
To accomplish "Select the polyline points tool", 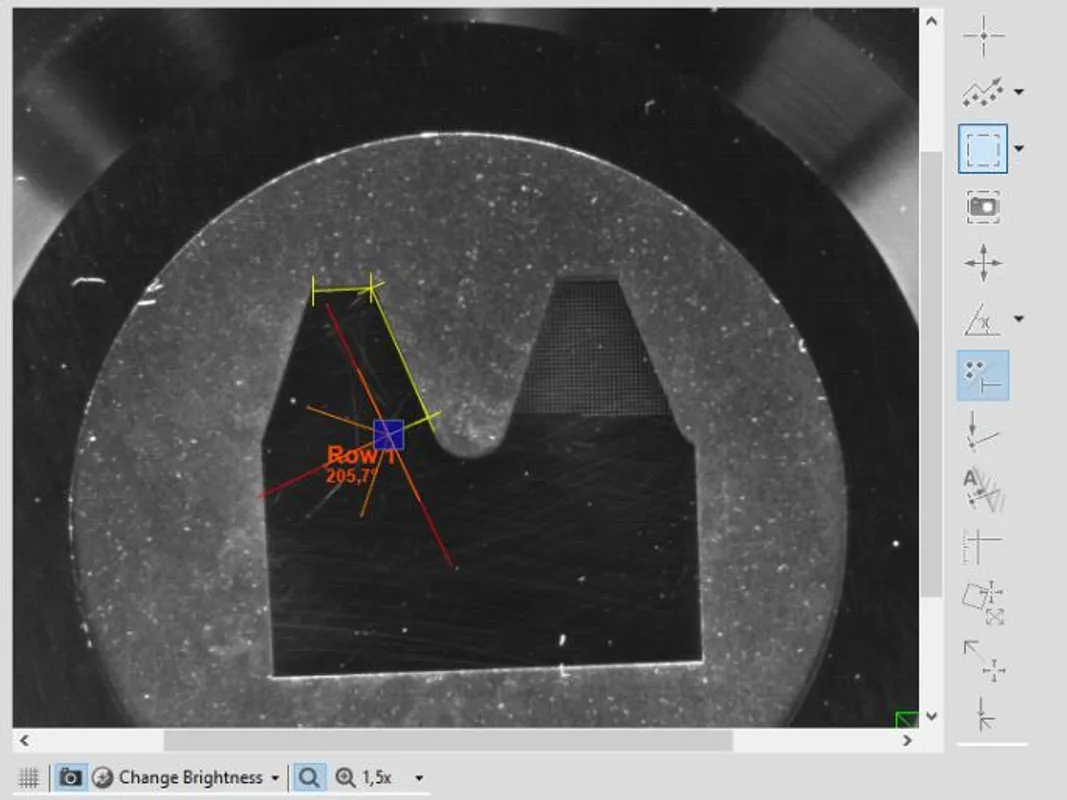I will 983,92.
